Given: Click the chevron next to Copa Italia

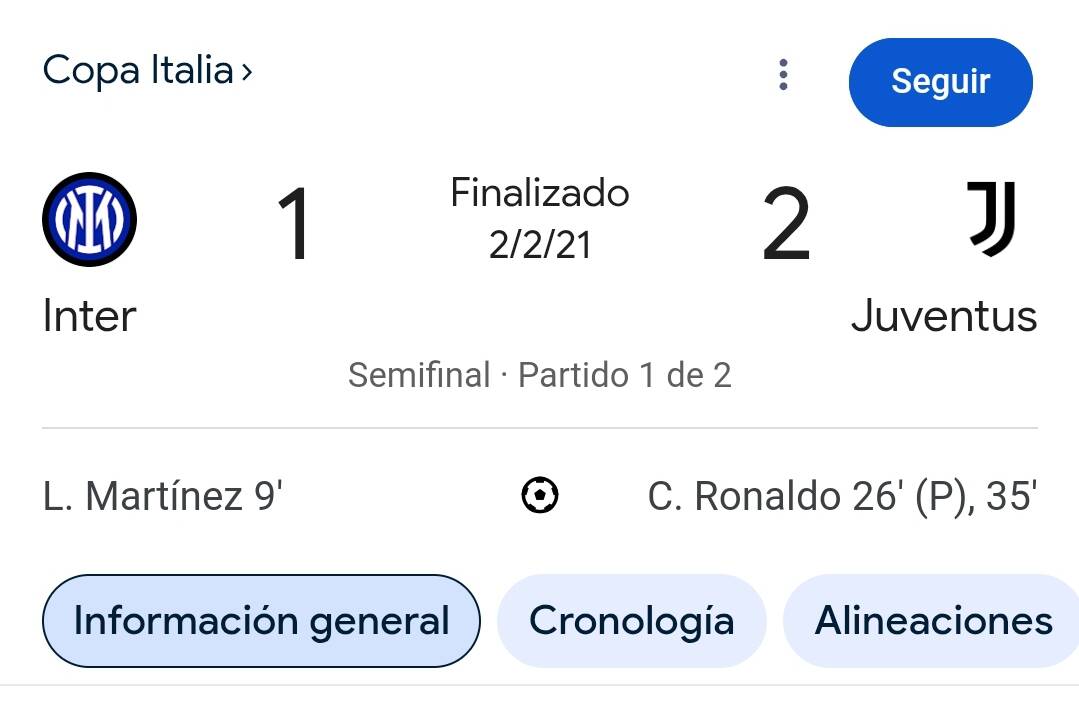Looking at the screenshot, I should pos(246,72).
